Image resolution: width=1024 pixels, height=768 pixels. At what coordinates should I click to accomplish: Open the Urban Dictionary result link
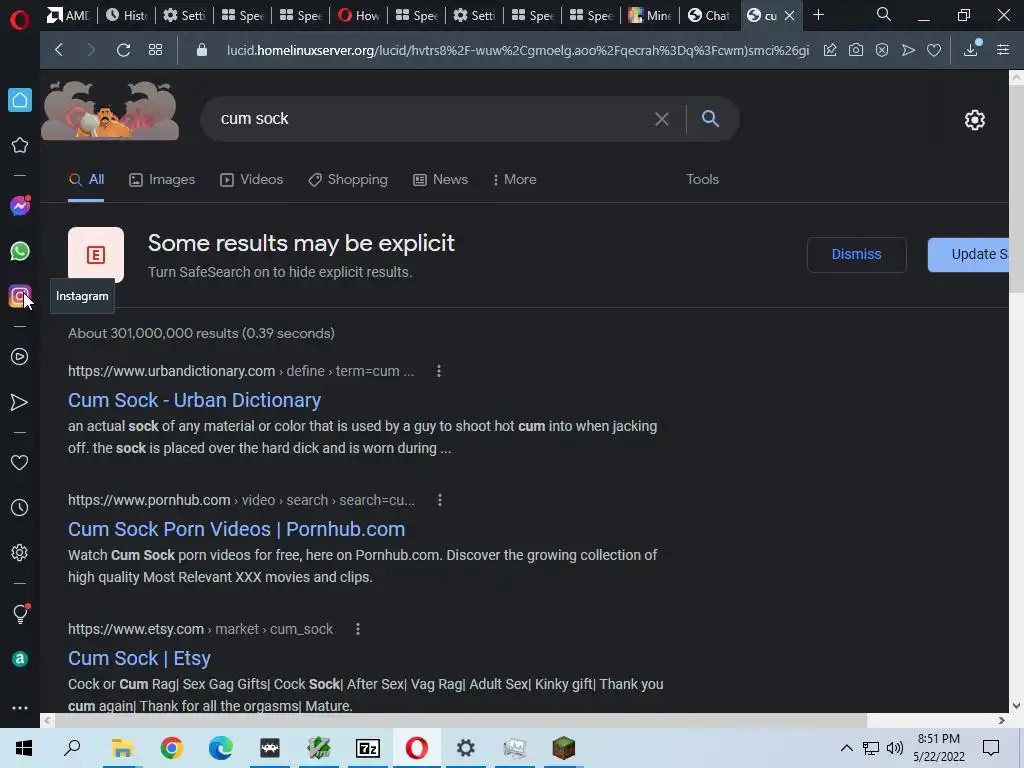coord(195,400)
